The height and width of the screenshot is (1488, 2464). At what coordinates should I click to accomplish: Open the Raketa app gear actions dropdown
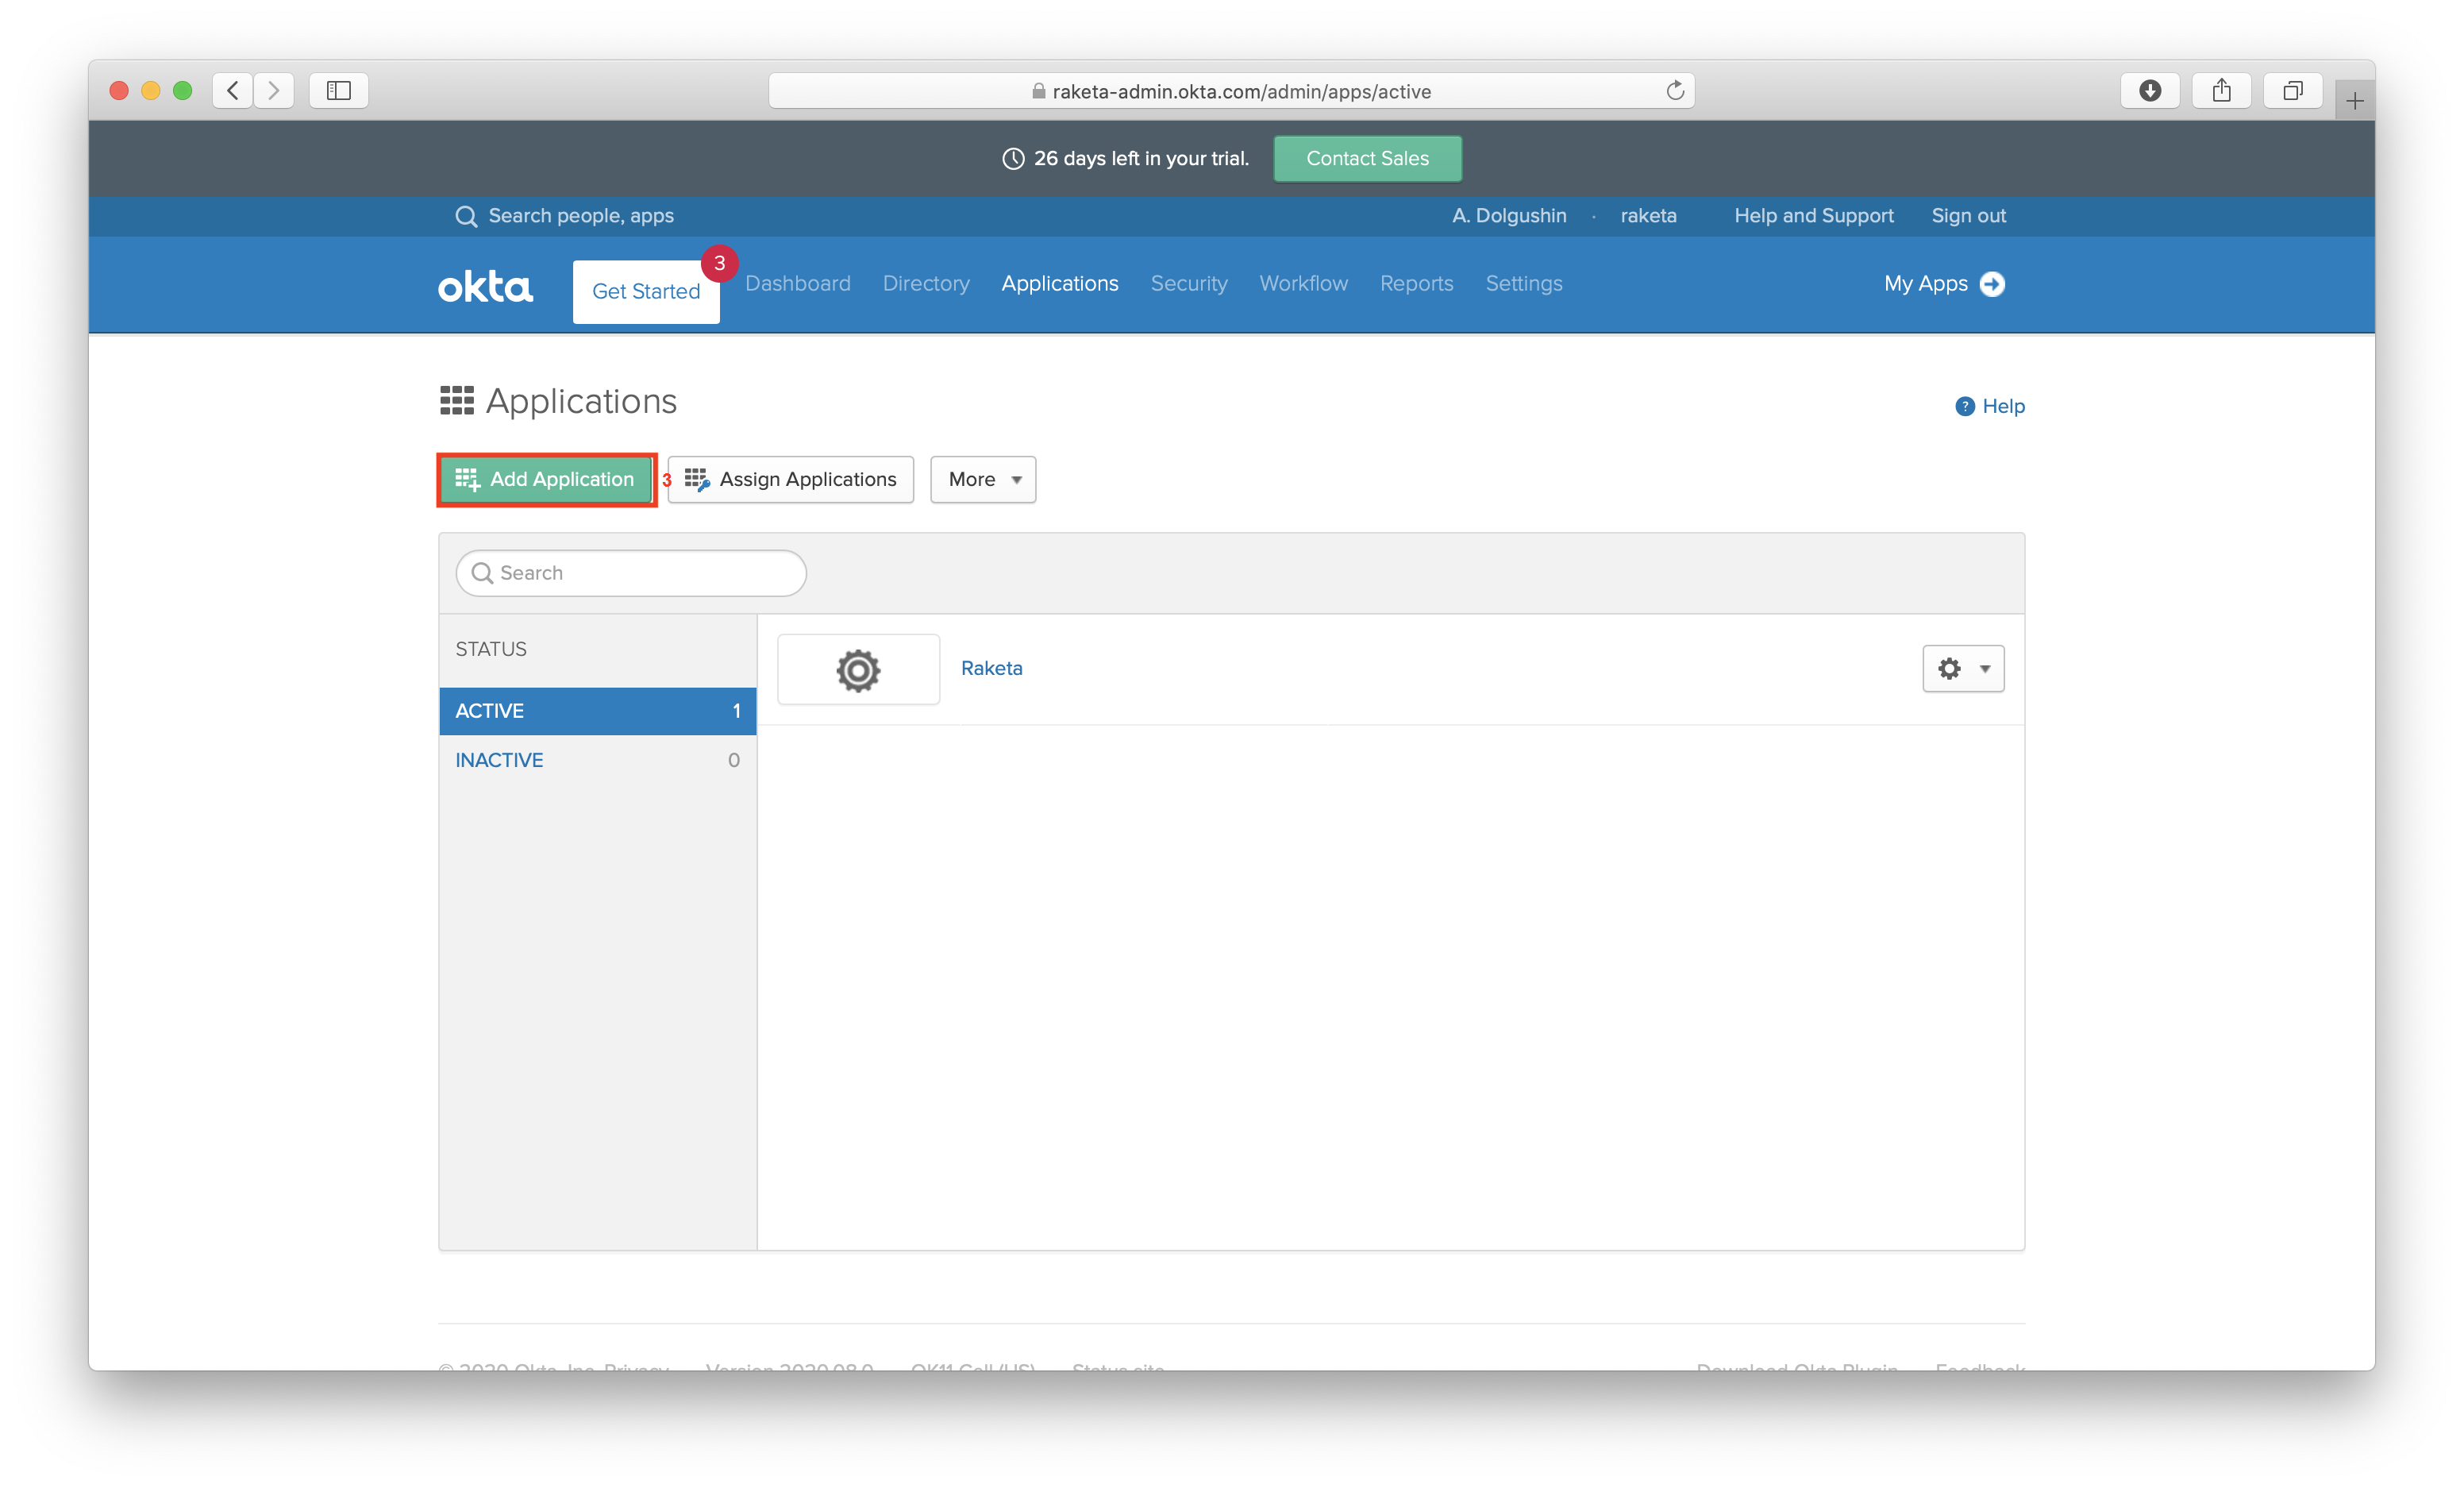click(1963, 668)
